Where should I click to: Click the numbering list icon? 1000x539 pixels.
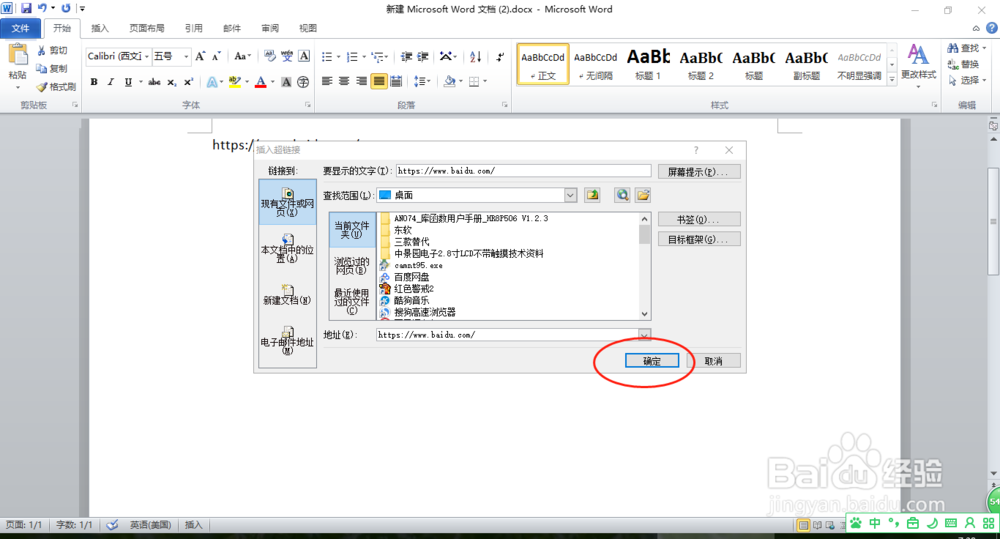351,57
